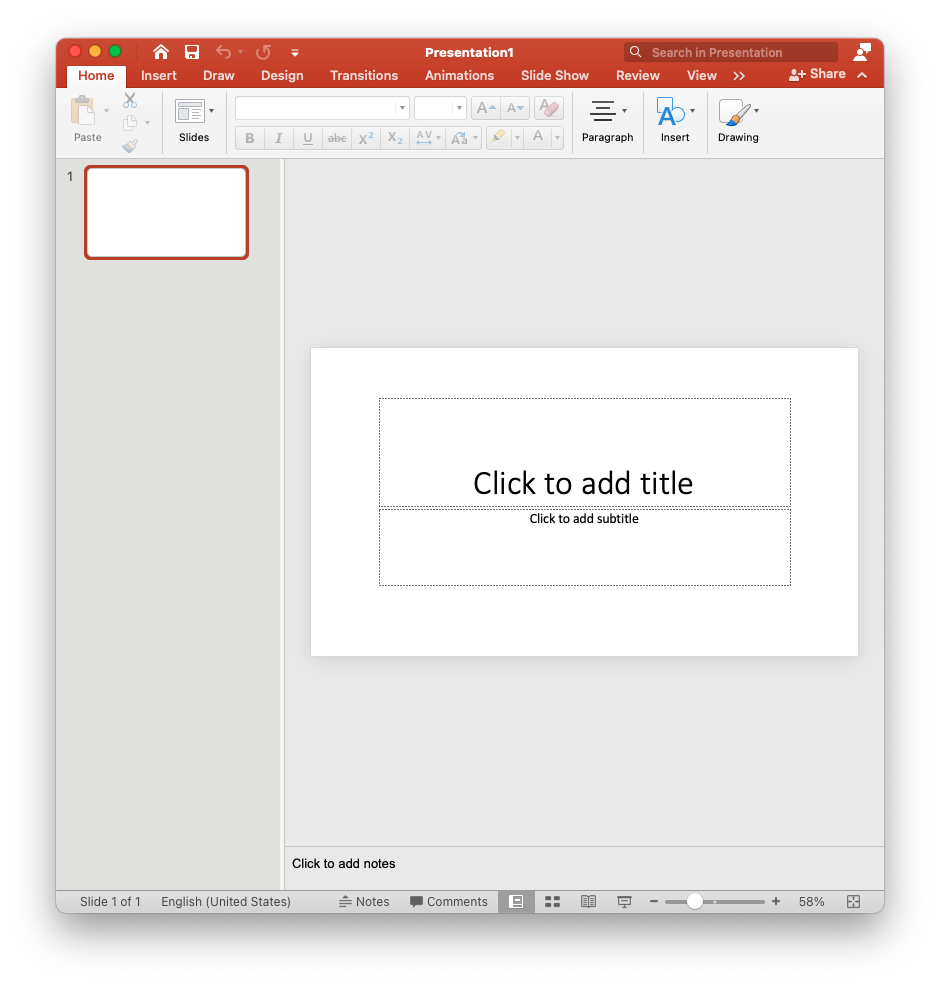Image resolution: width=940 pixels, height=987 pixels.
Task: Open Slide Sorter view icon
Action: pos(552,901)
